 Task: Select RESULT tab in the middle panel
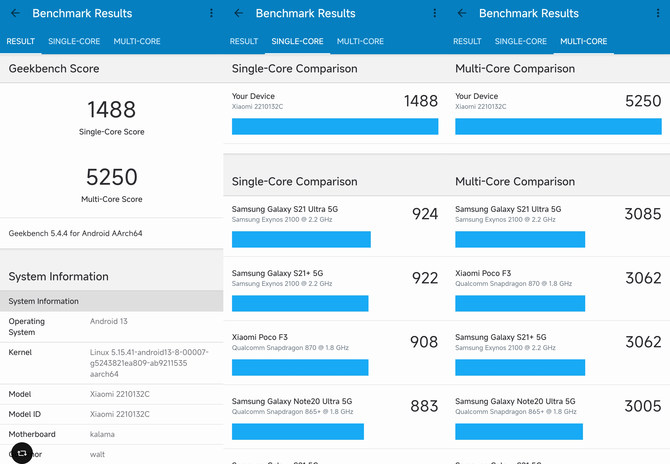click(244, 41)
